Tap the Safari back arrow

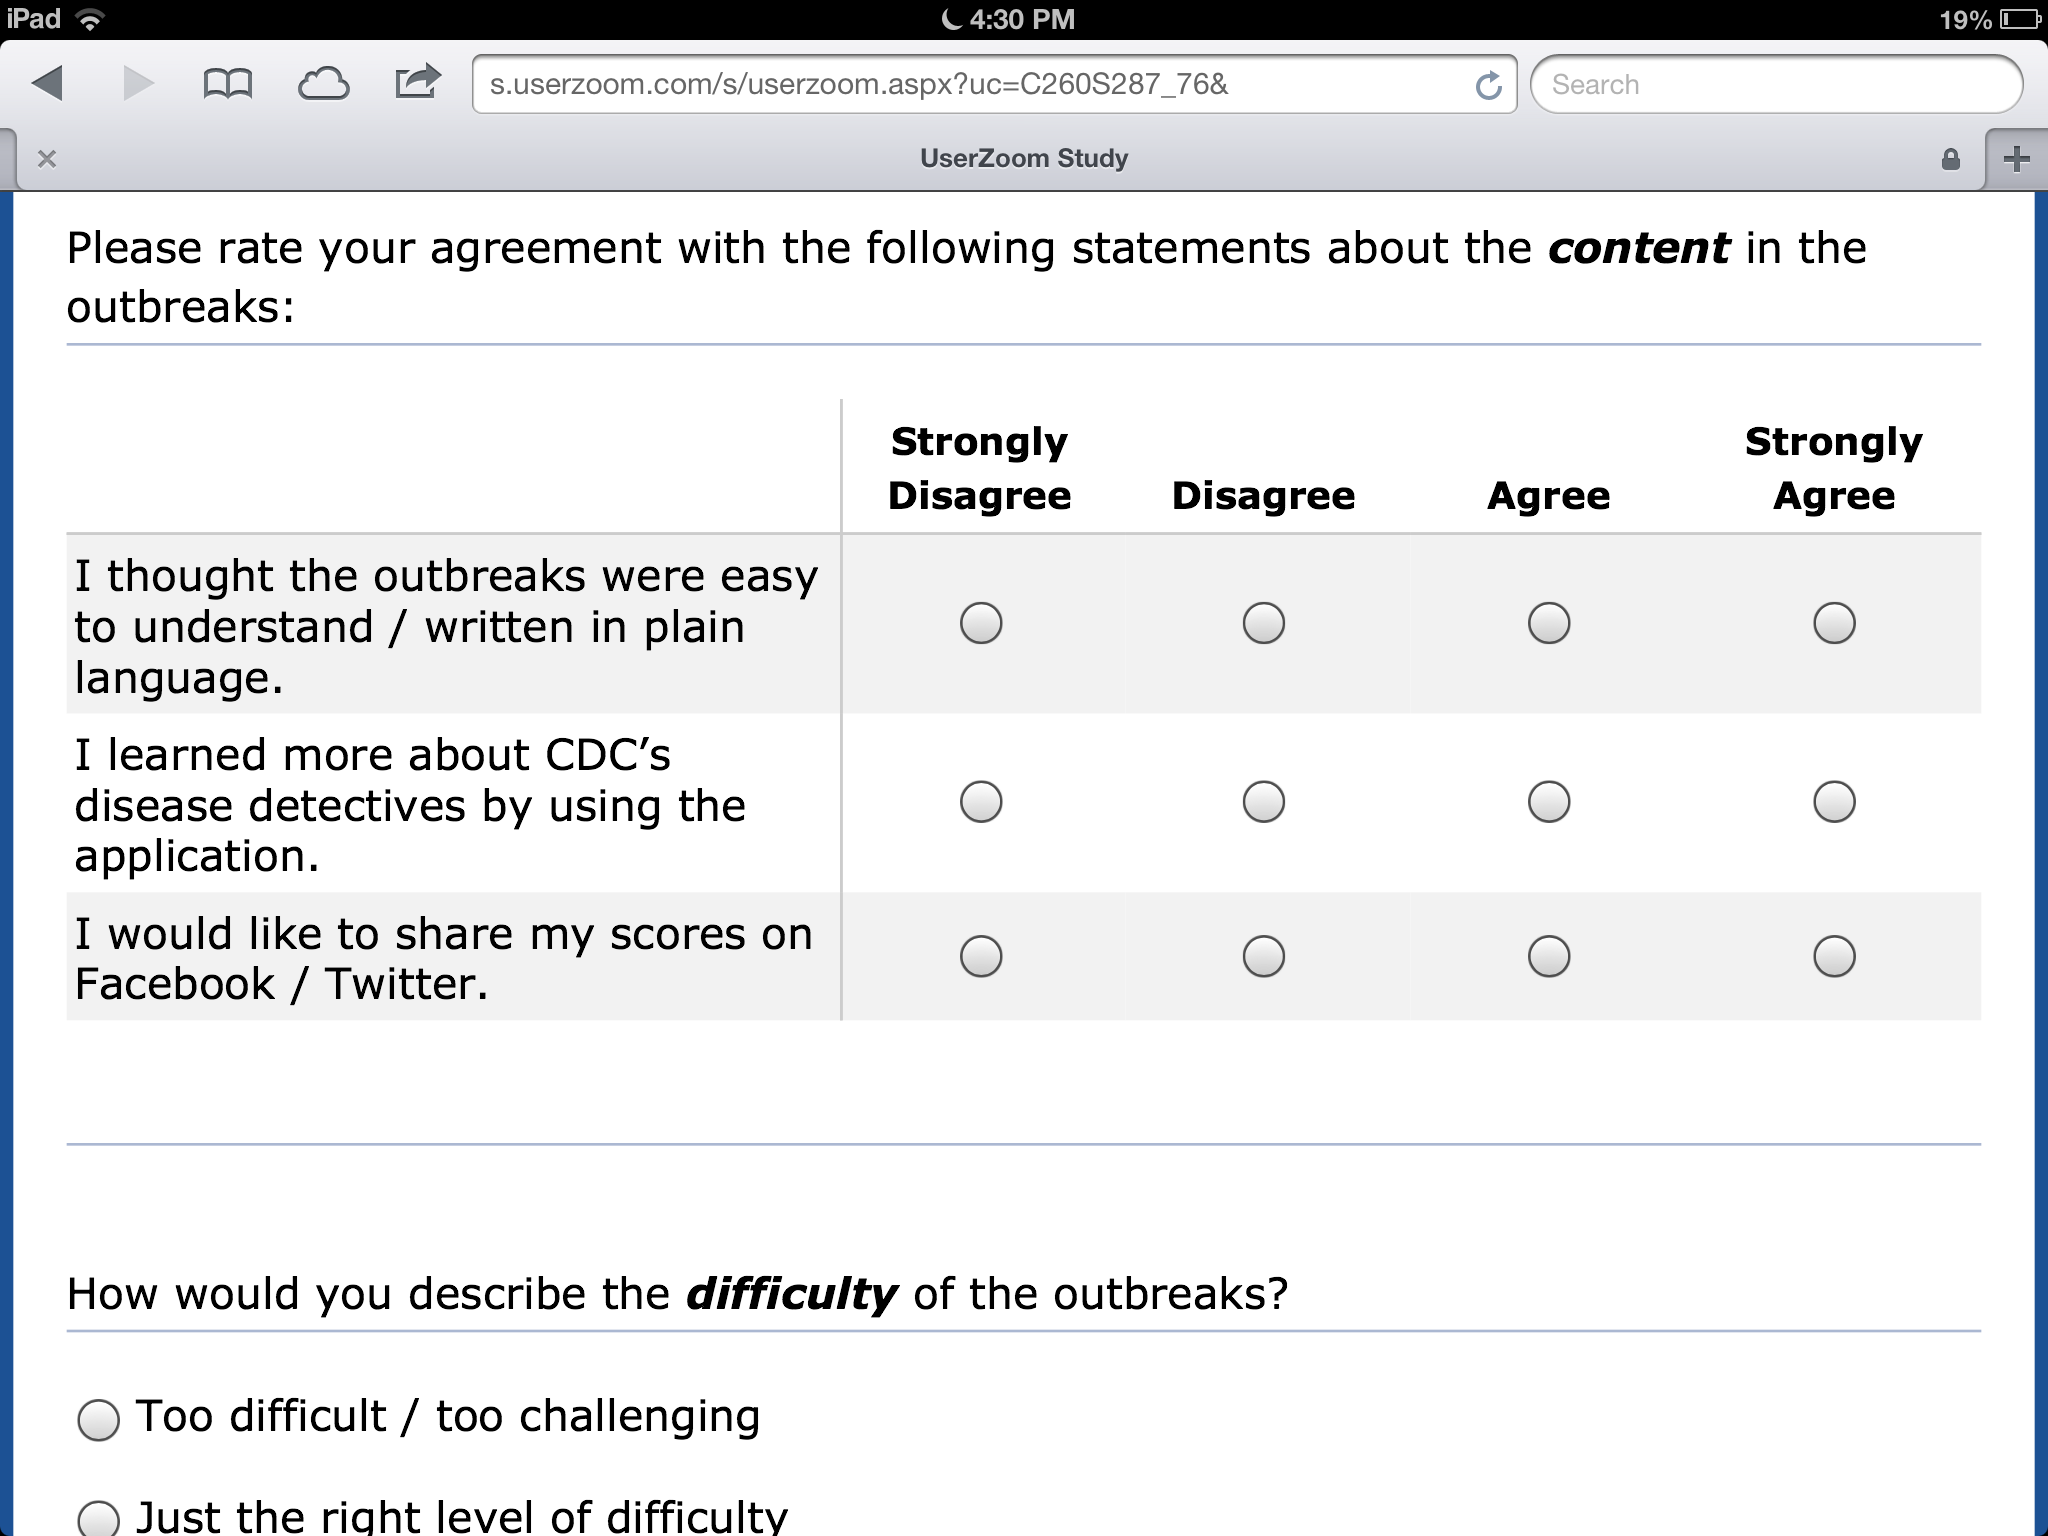[47, 83]
